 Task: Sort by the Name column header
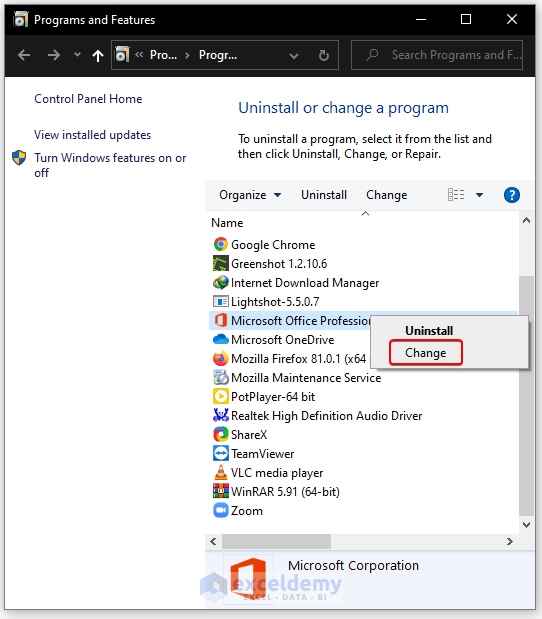click(x=227, y=223)
